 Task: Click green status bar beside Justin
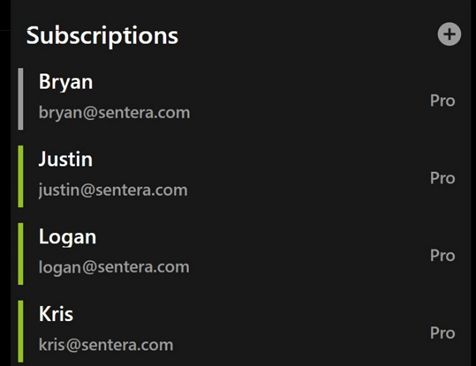pyautogui.click(x=21, y=176)
